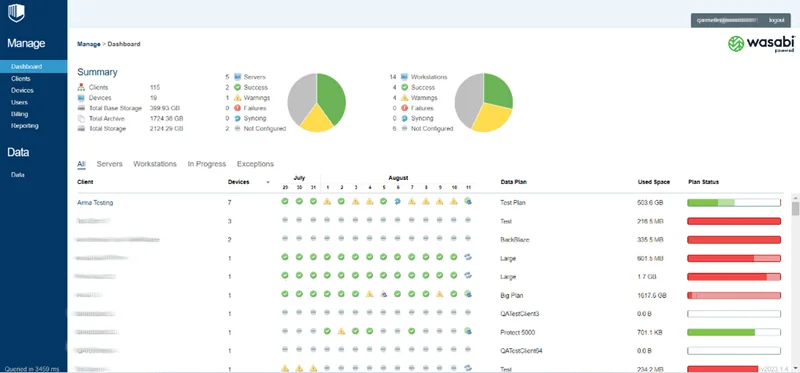This screenshot has height=373, width=800.
Task: Click Arma Testing's August 6 syncing status icon
Action: point(397,202)
